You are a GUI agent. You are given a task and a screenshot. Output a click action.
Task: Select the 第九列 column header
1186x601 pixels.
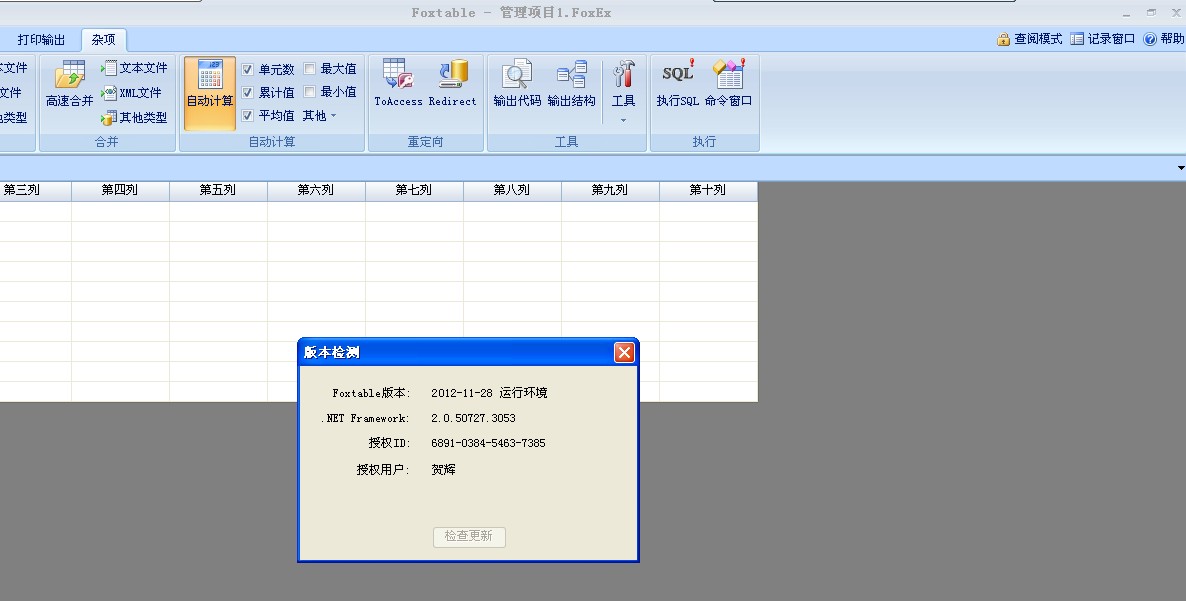610,191
